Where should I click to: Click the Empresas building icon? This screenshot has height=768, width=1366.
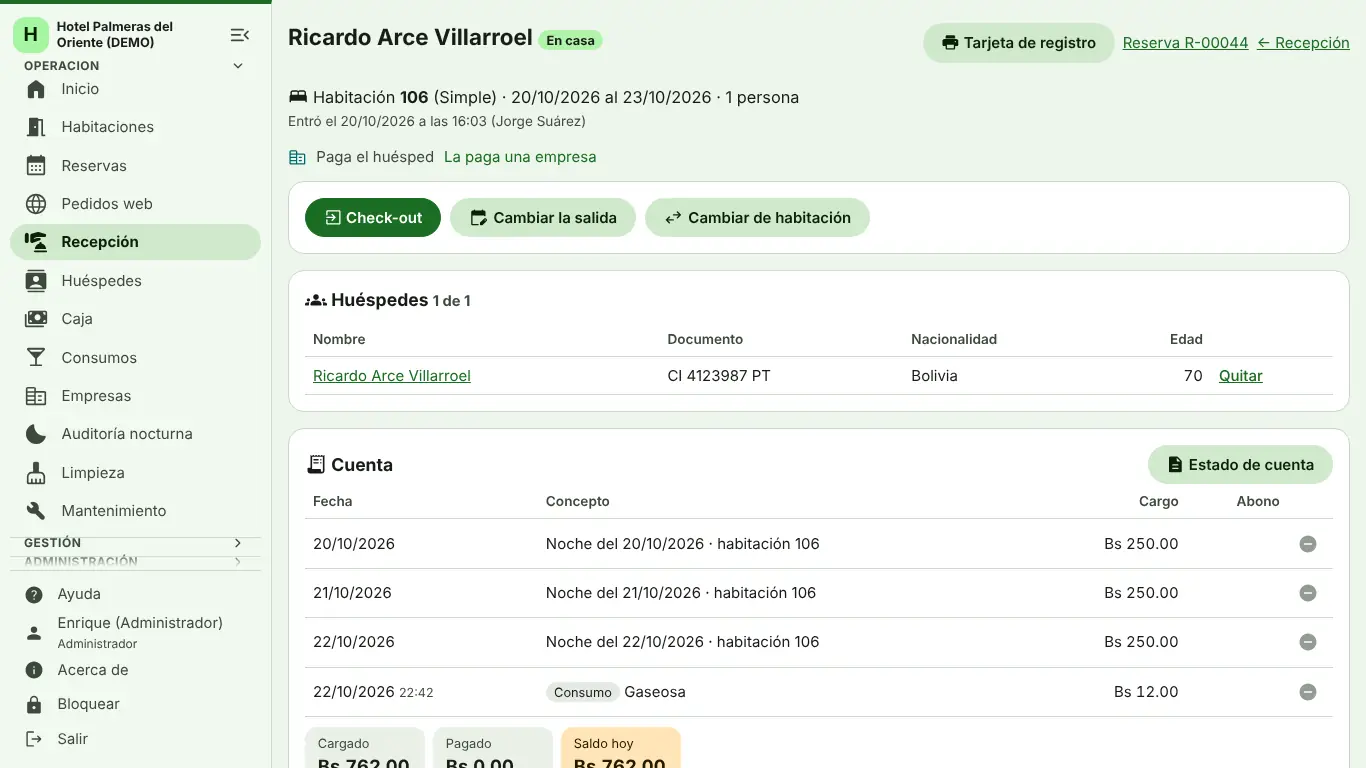coord(36,396)
